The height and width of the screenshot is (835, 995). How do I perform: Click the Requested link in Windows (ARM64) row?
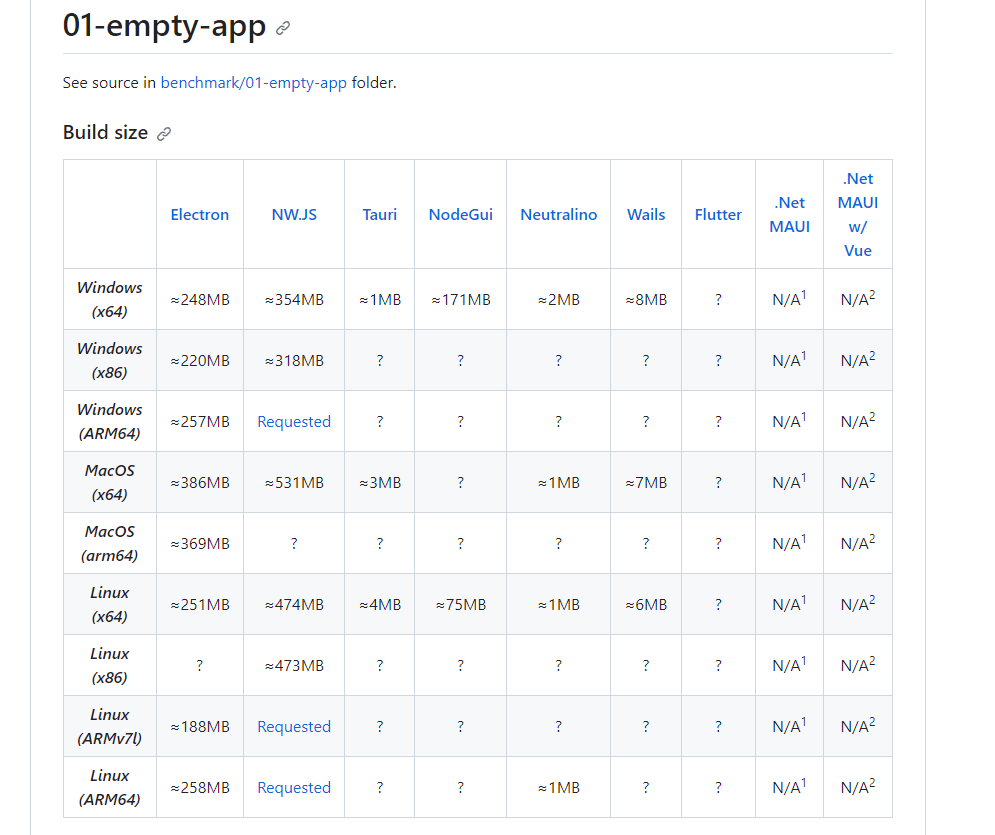294,421
